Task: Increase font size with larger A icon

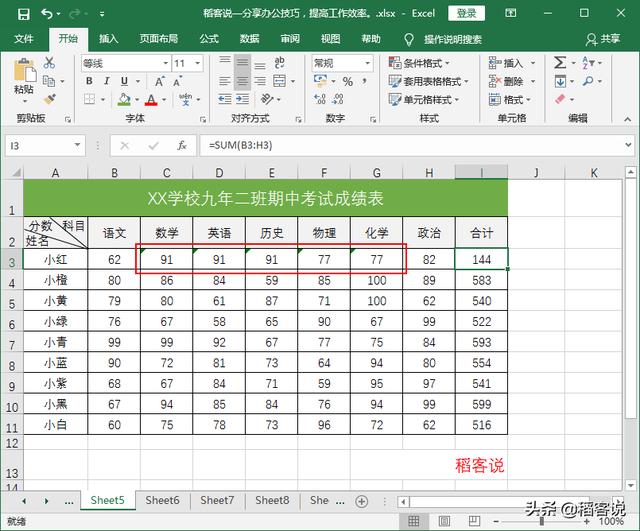Action: (x=160, y=81)
